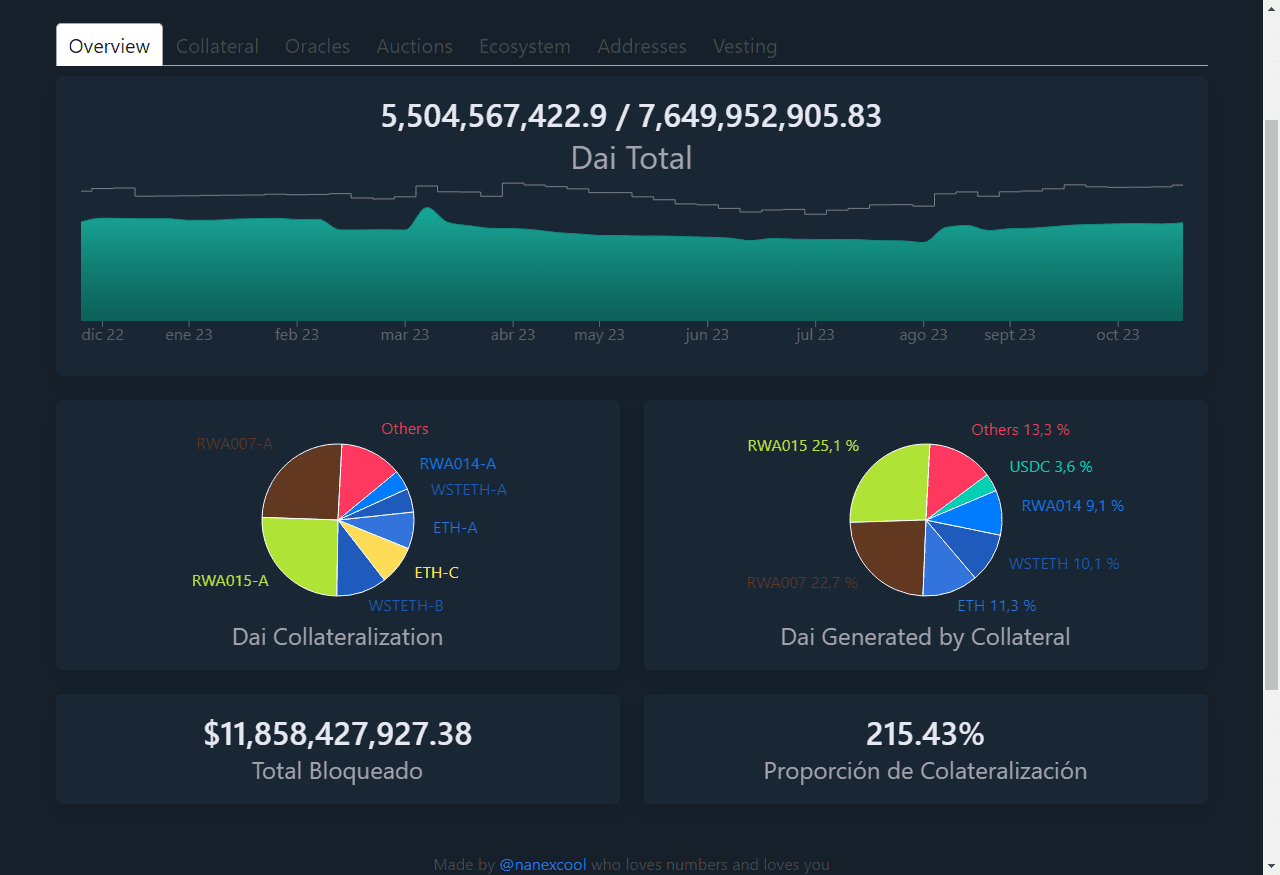The width and height of the screenshot is (1280, 875).
Task: Click the 'RWA015 25,1 %' label
Action: click(803, 446)
